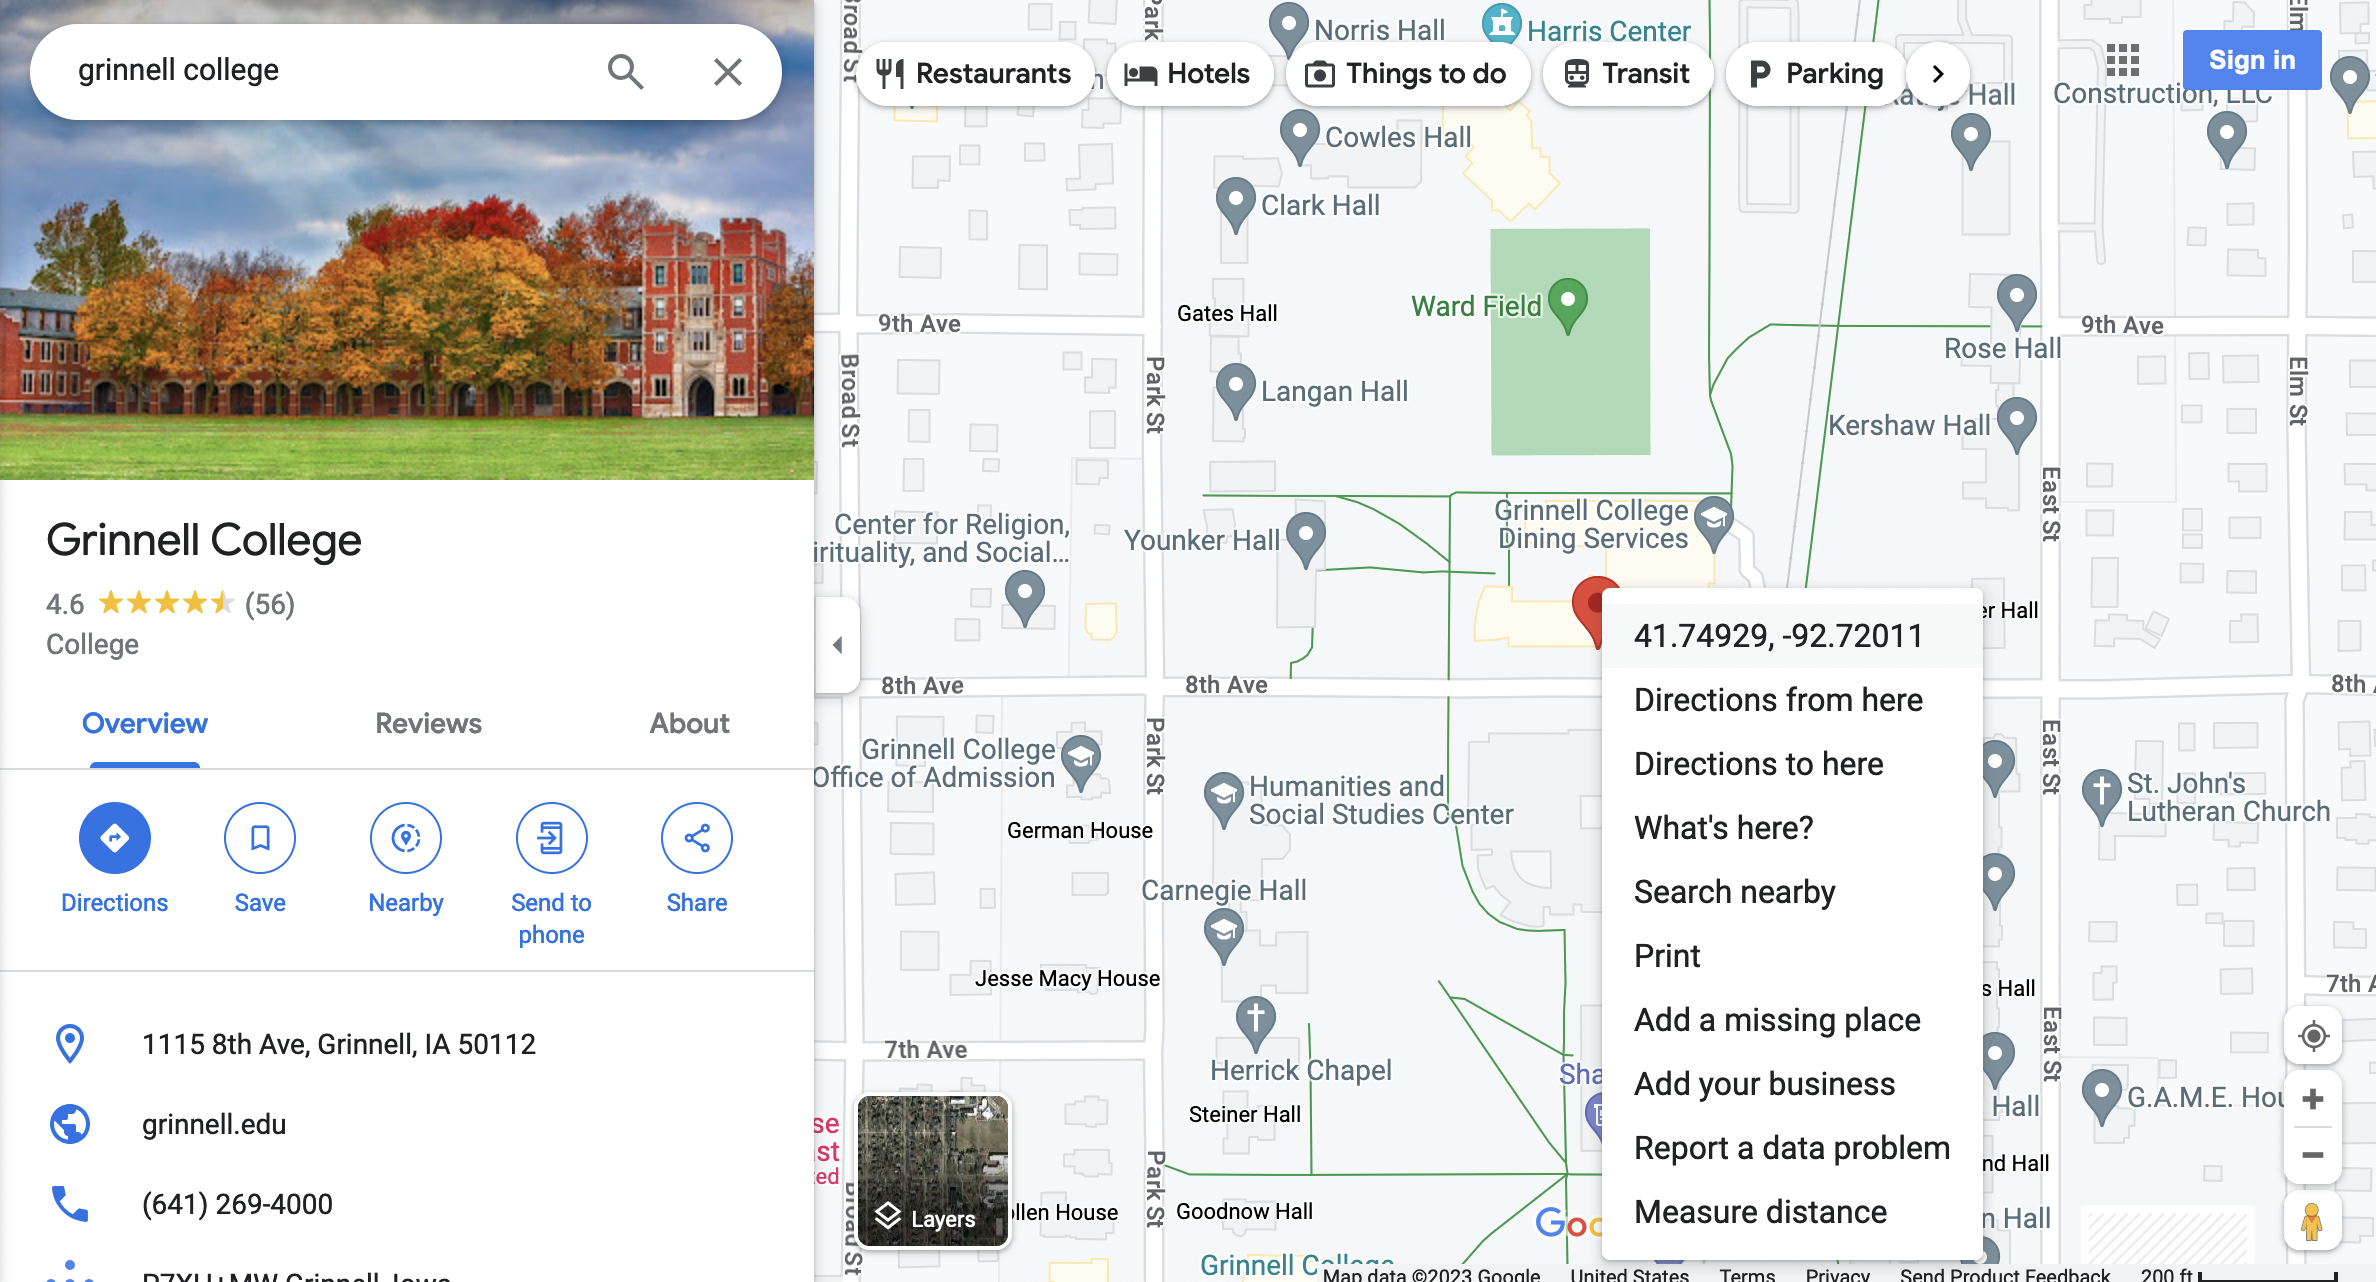The width and height of the screenshot is (2376, 1282).
Task: Click the Harris Center marker icon
Action: coord(1501,24)
